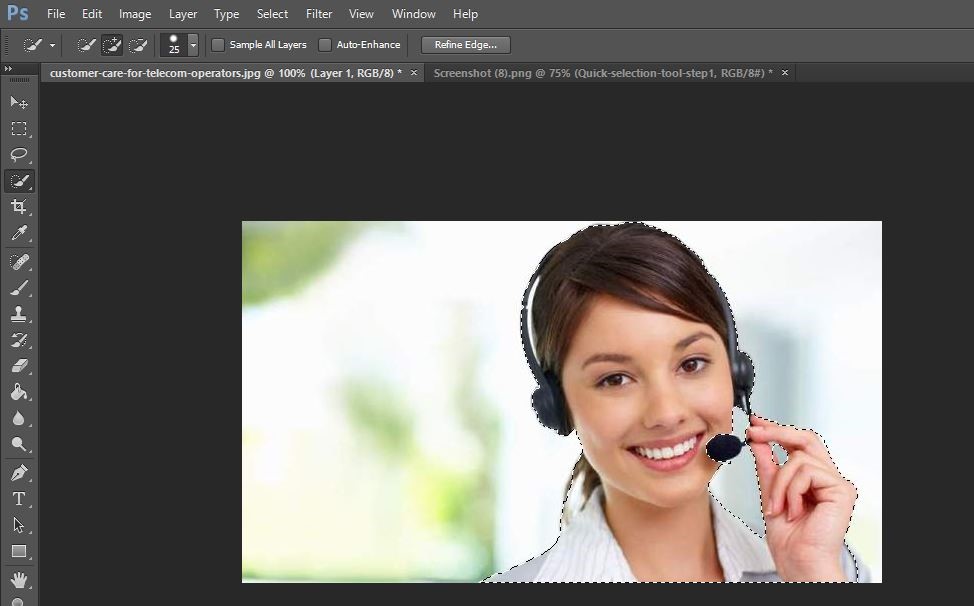Click the woman photo on canvas
Viewport: 974px width, 606px height.
(562, 402)
